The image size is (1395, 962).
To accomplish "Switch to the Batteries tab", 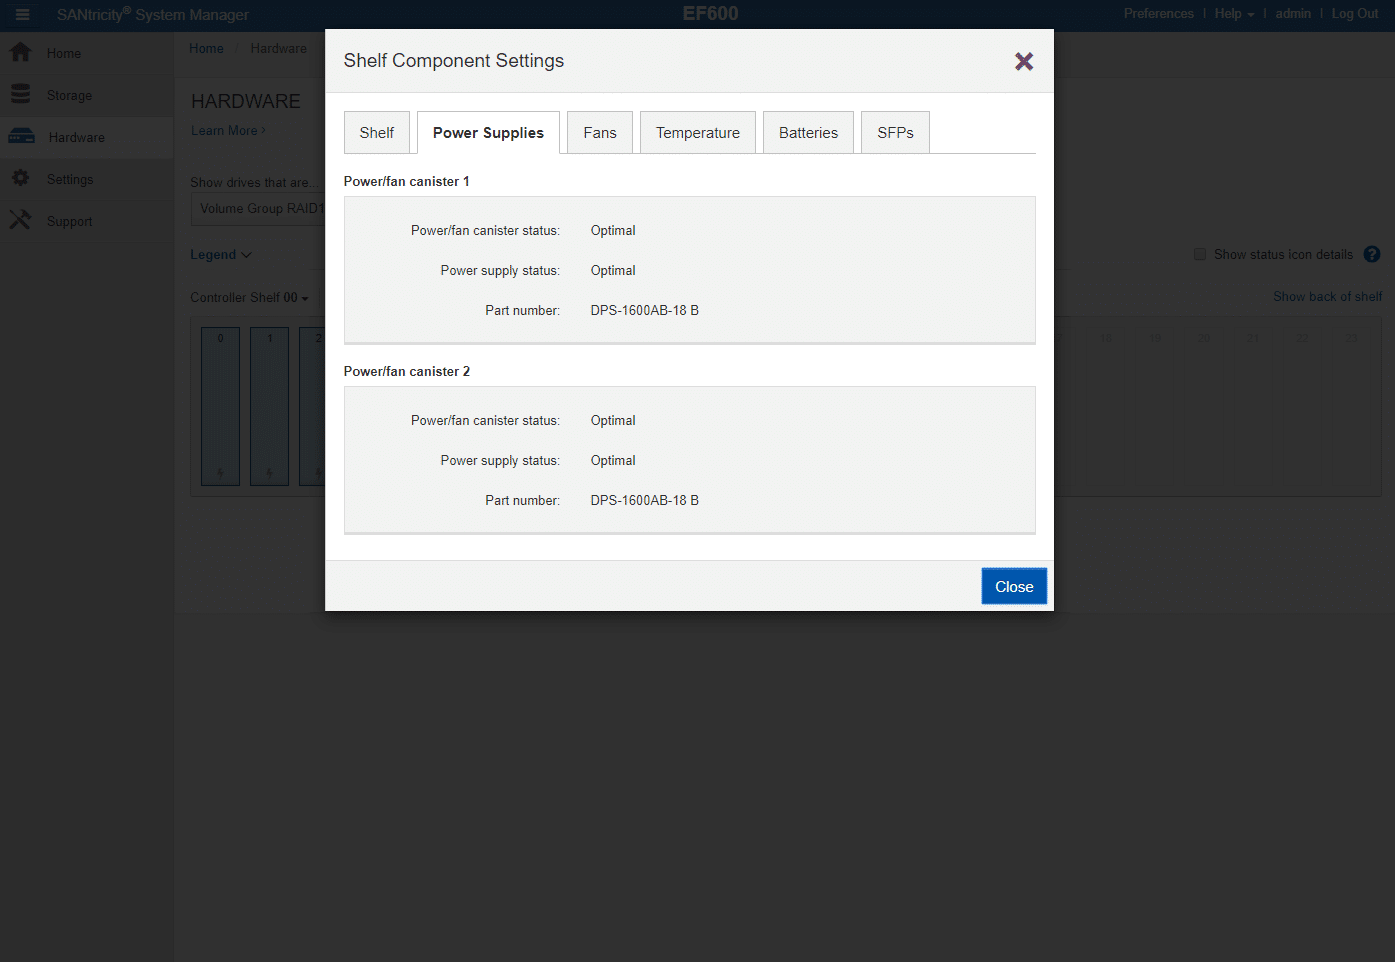I will pos(808,133).
